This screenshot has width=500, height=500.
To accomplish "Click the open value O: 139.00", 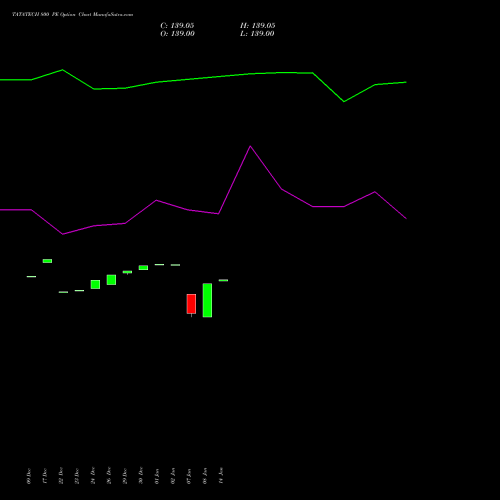I will coord(177,34).
